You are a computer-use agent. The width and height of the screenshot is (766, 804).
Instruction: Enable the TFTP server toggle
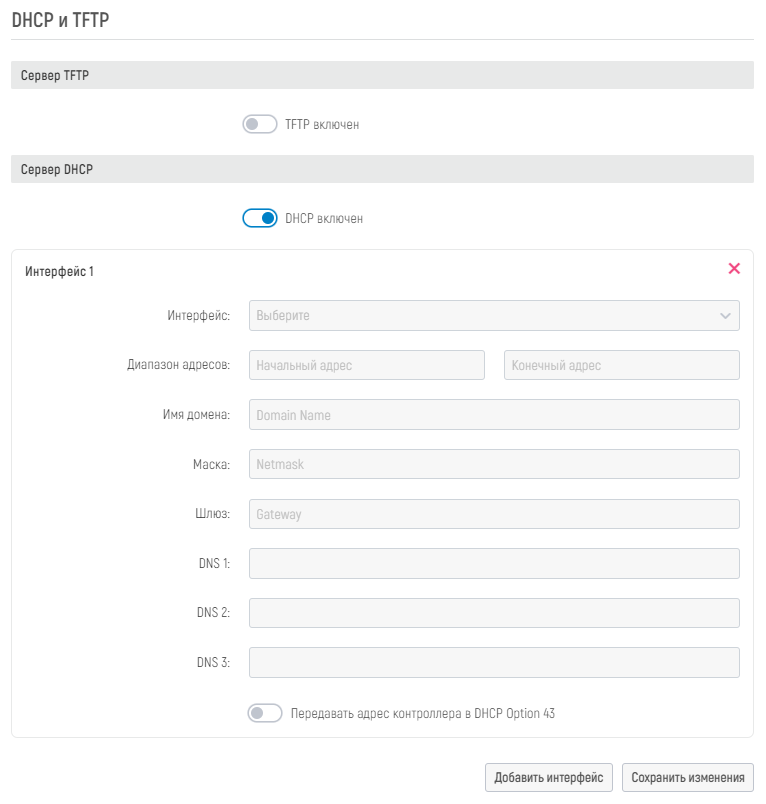point(259,125)
